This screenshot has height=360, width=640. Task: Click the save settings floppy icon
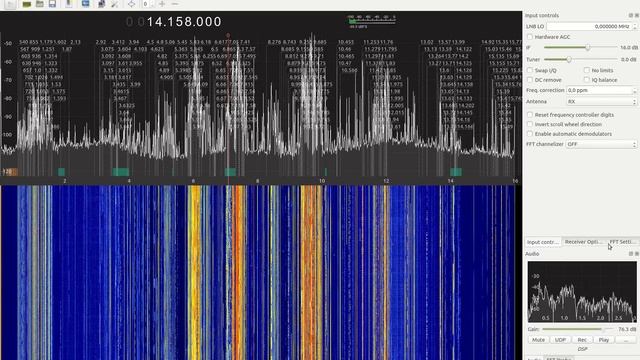tap(52, 4)
